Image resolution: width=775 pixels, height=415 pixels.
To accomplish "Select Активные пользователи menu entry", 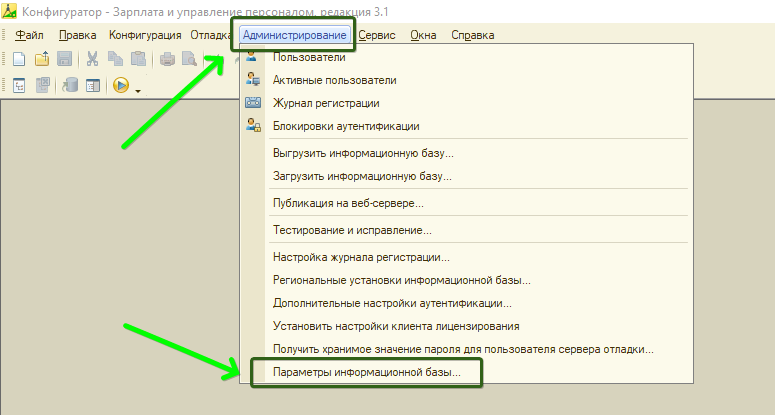I will pyautogui.click(x=466, y=80).
